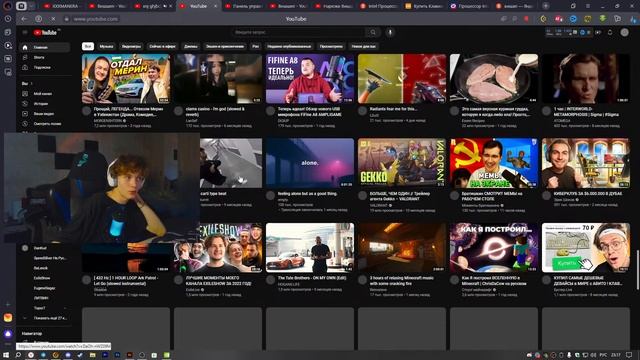Switch to the 'Купить Клави...' browser tab
The image size is (640, 360).
point(424,6)
